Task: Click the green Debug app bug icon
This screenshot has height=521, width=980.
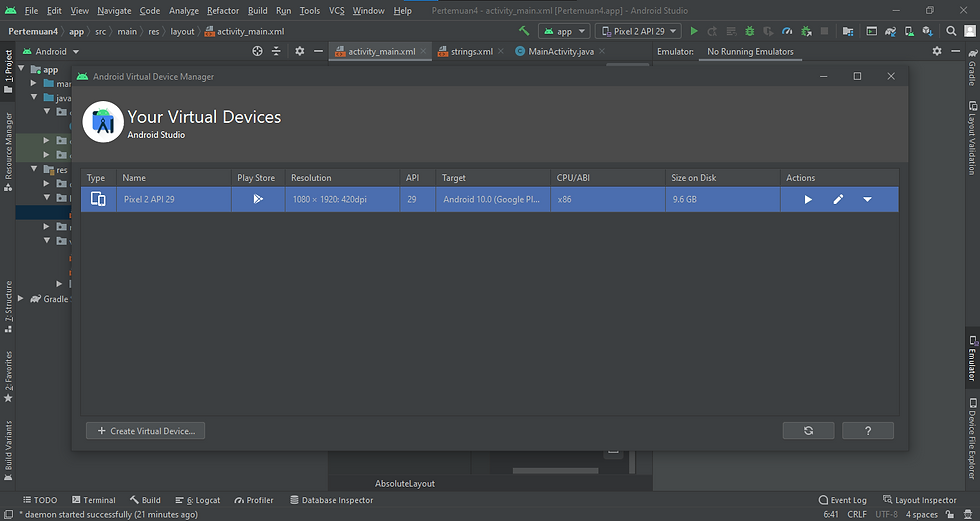Action: 749,31
